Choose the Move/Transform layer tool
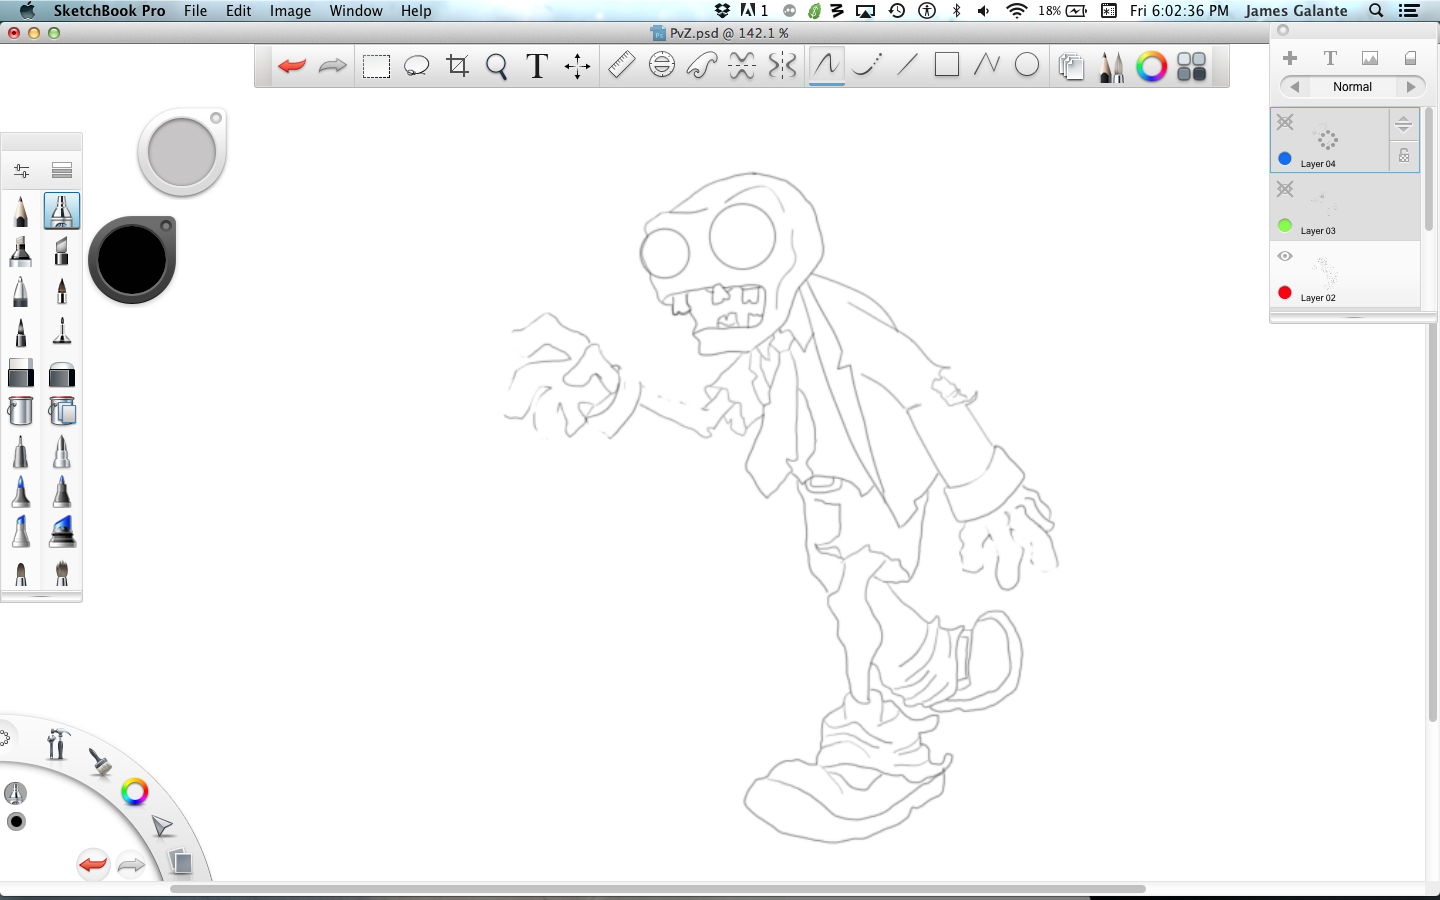This screenshot has width=1440, height=900. coord(577,67)
